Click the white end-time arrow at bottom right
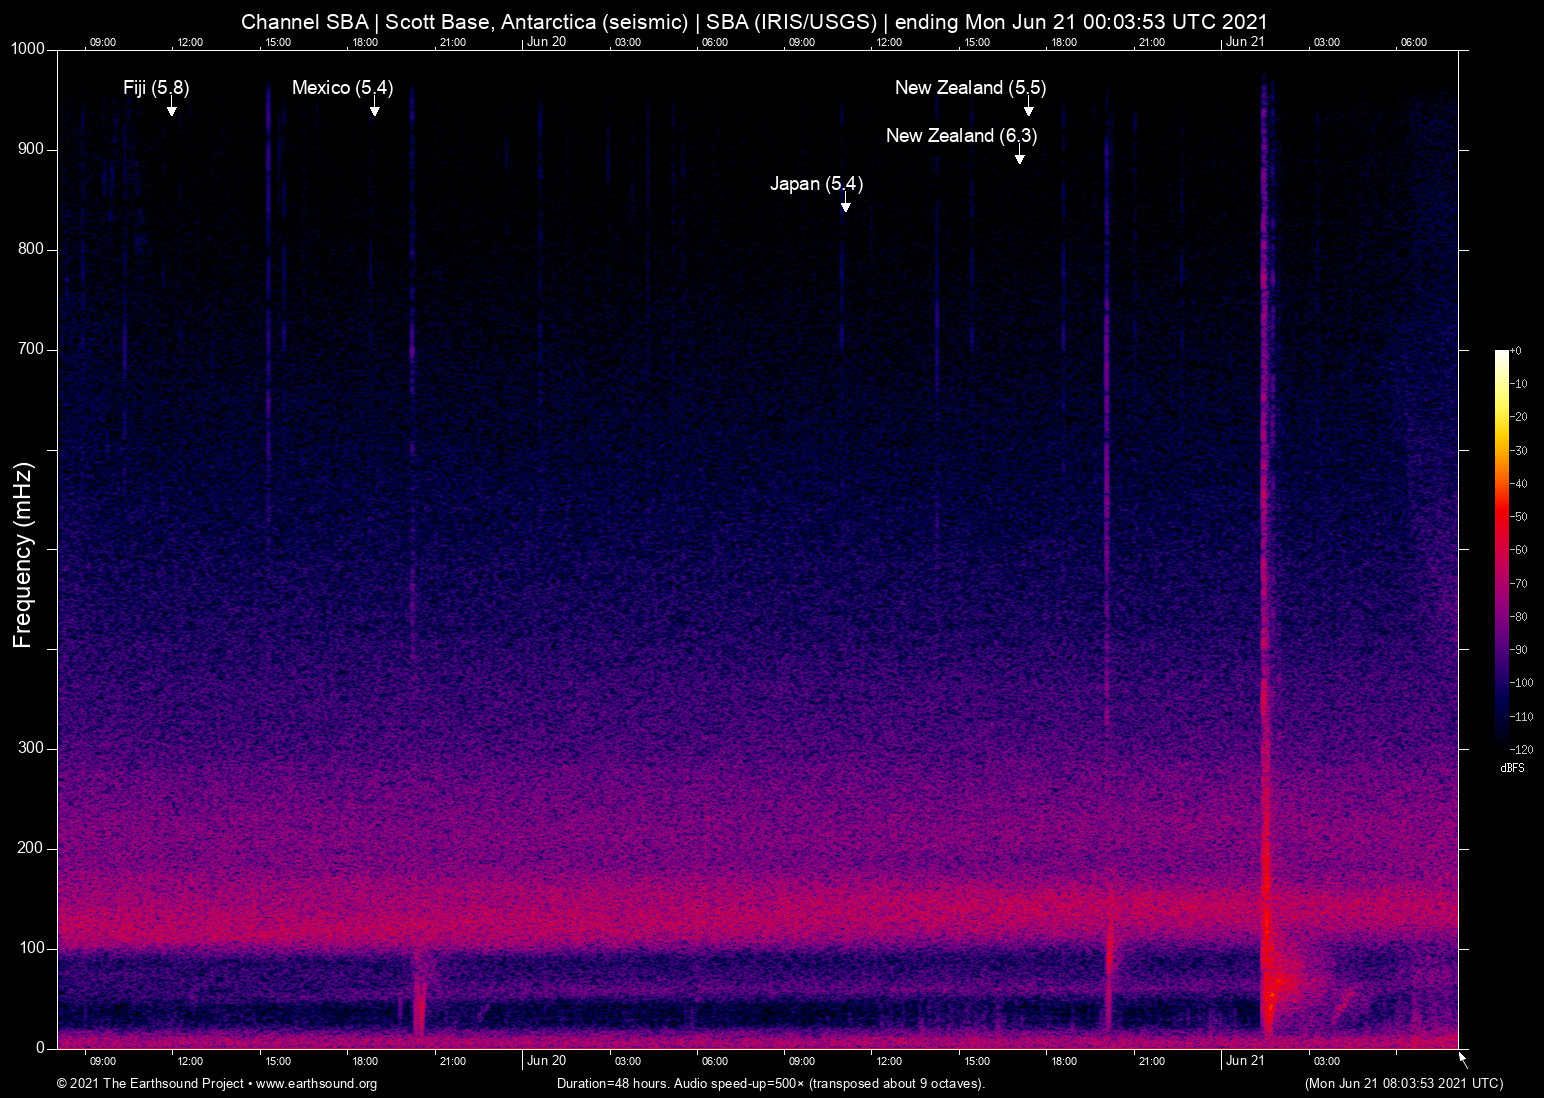The image size is (1544, 1098). pos(1462,1059)
